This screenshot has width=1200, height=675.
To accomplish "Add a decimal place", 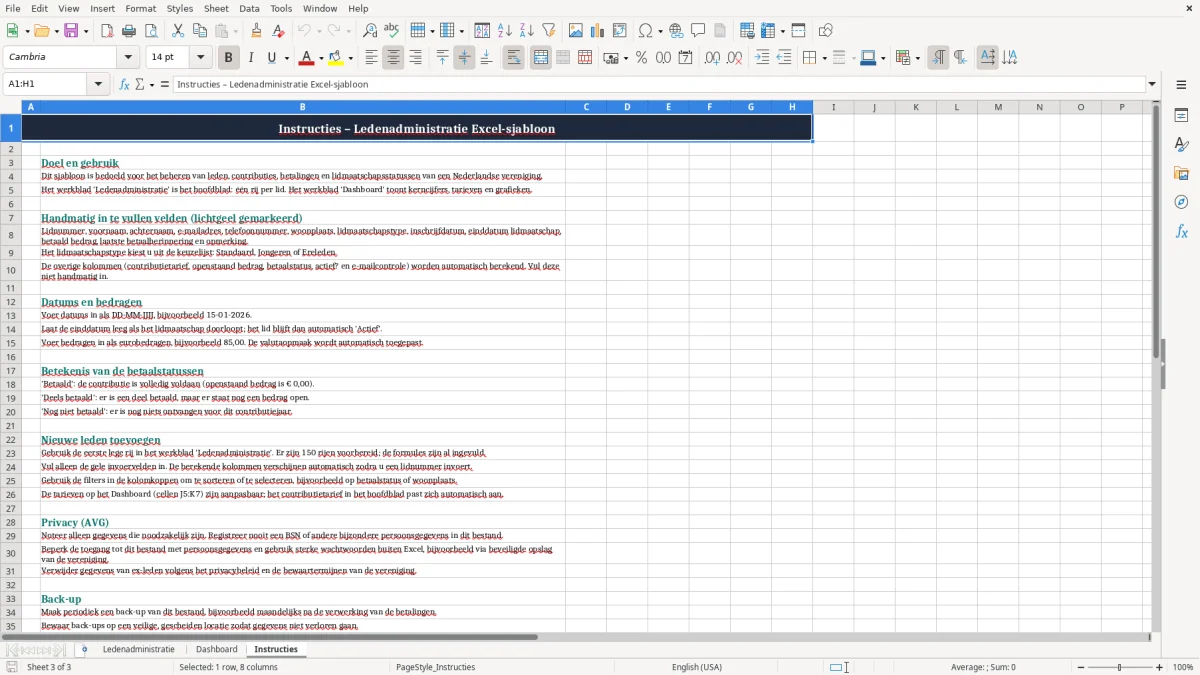I will (712, 58).
